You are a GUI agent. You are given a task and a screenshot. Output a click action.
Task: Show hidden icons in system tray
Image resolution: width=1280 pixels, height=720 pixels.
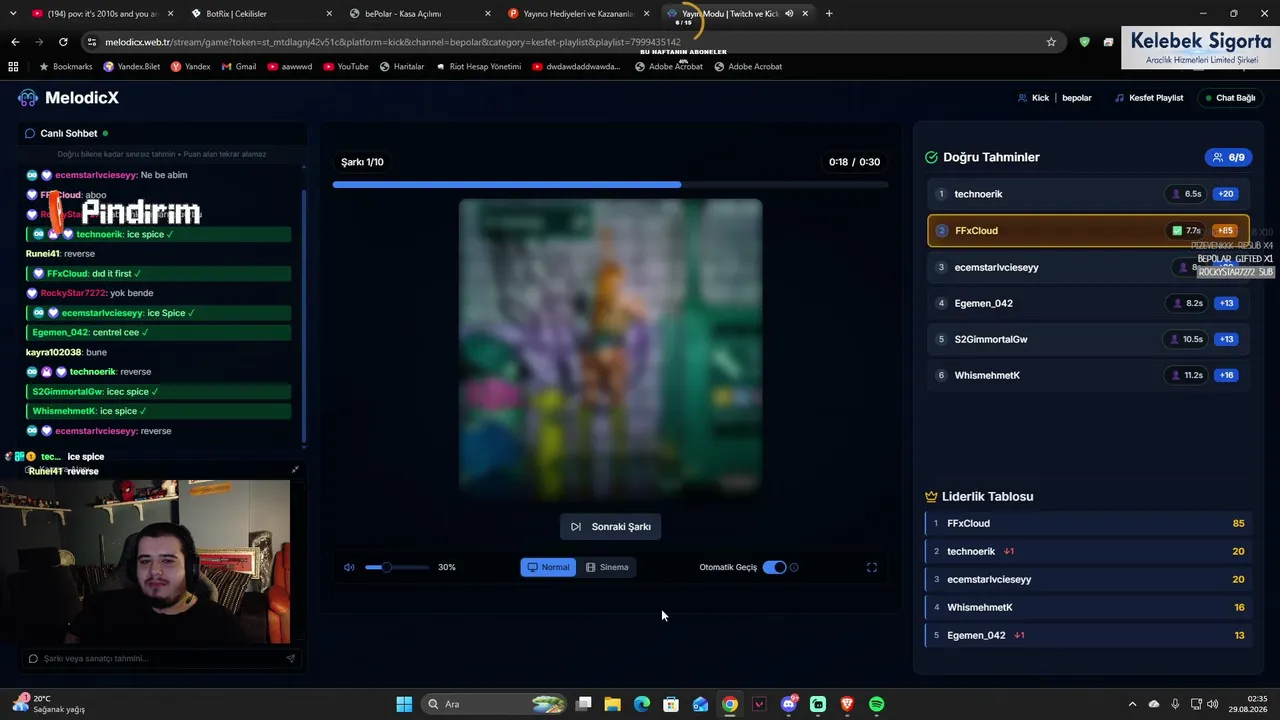click(1132, 704)
